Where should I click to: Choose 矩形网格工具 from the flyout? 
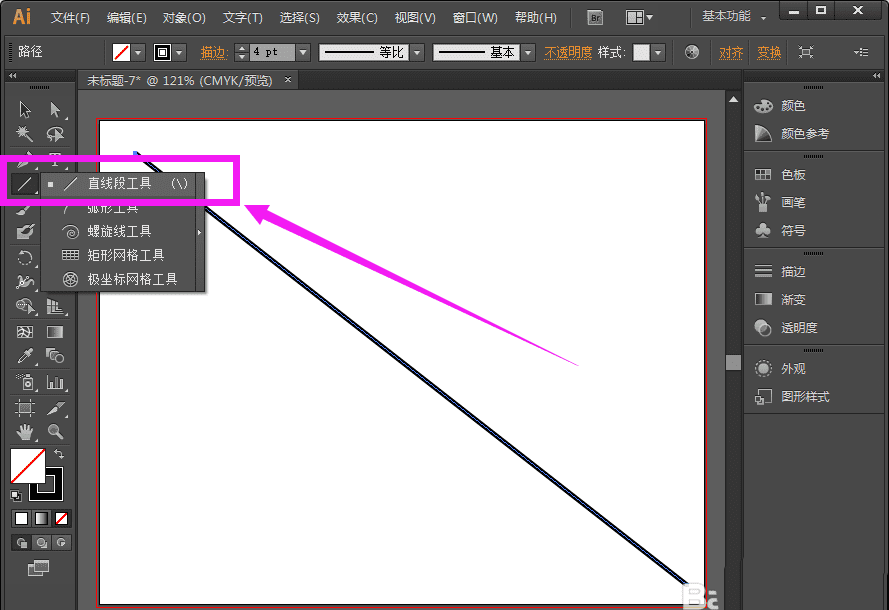[x=120, y=255]
